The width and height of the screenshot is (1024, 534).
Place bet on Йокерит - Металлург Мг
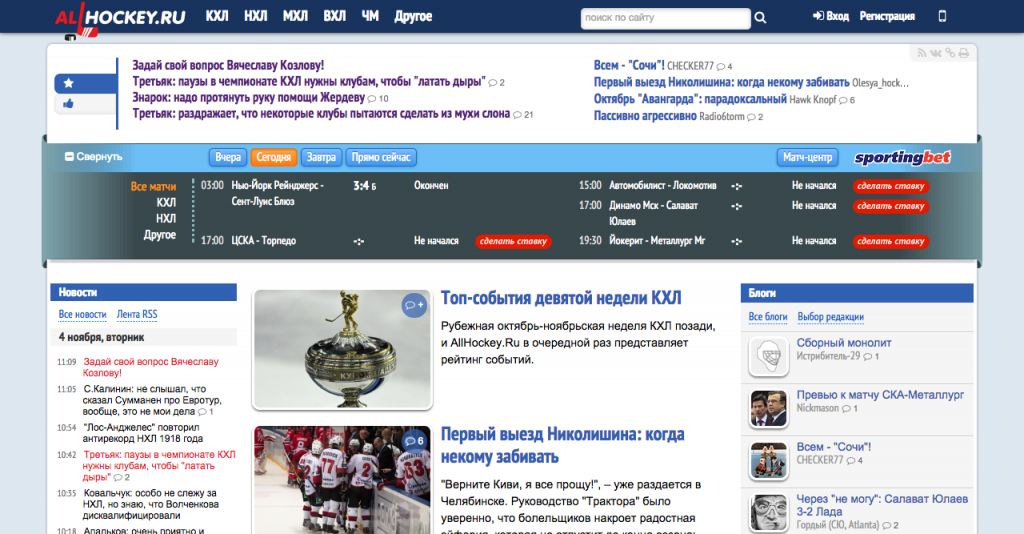[891, 242]
